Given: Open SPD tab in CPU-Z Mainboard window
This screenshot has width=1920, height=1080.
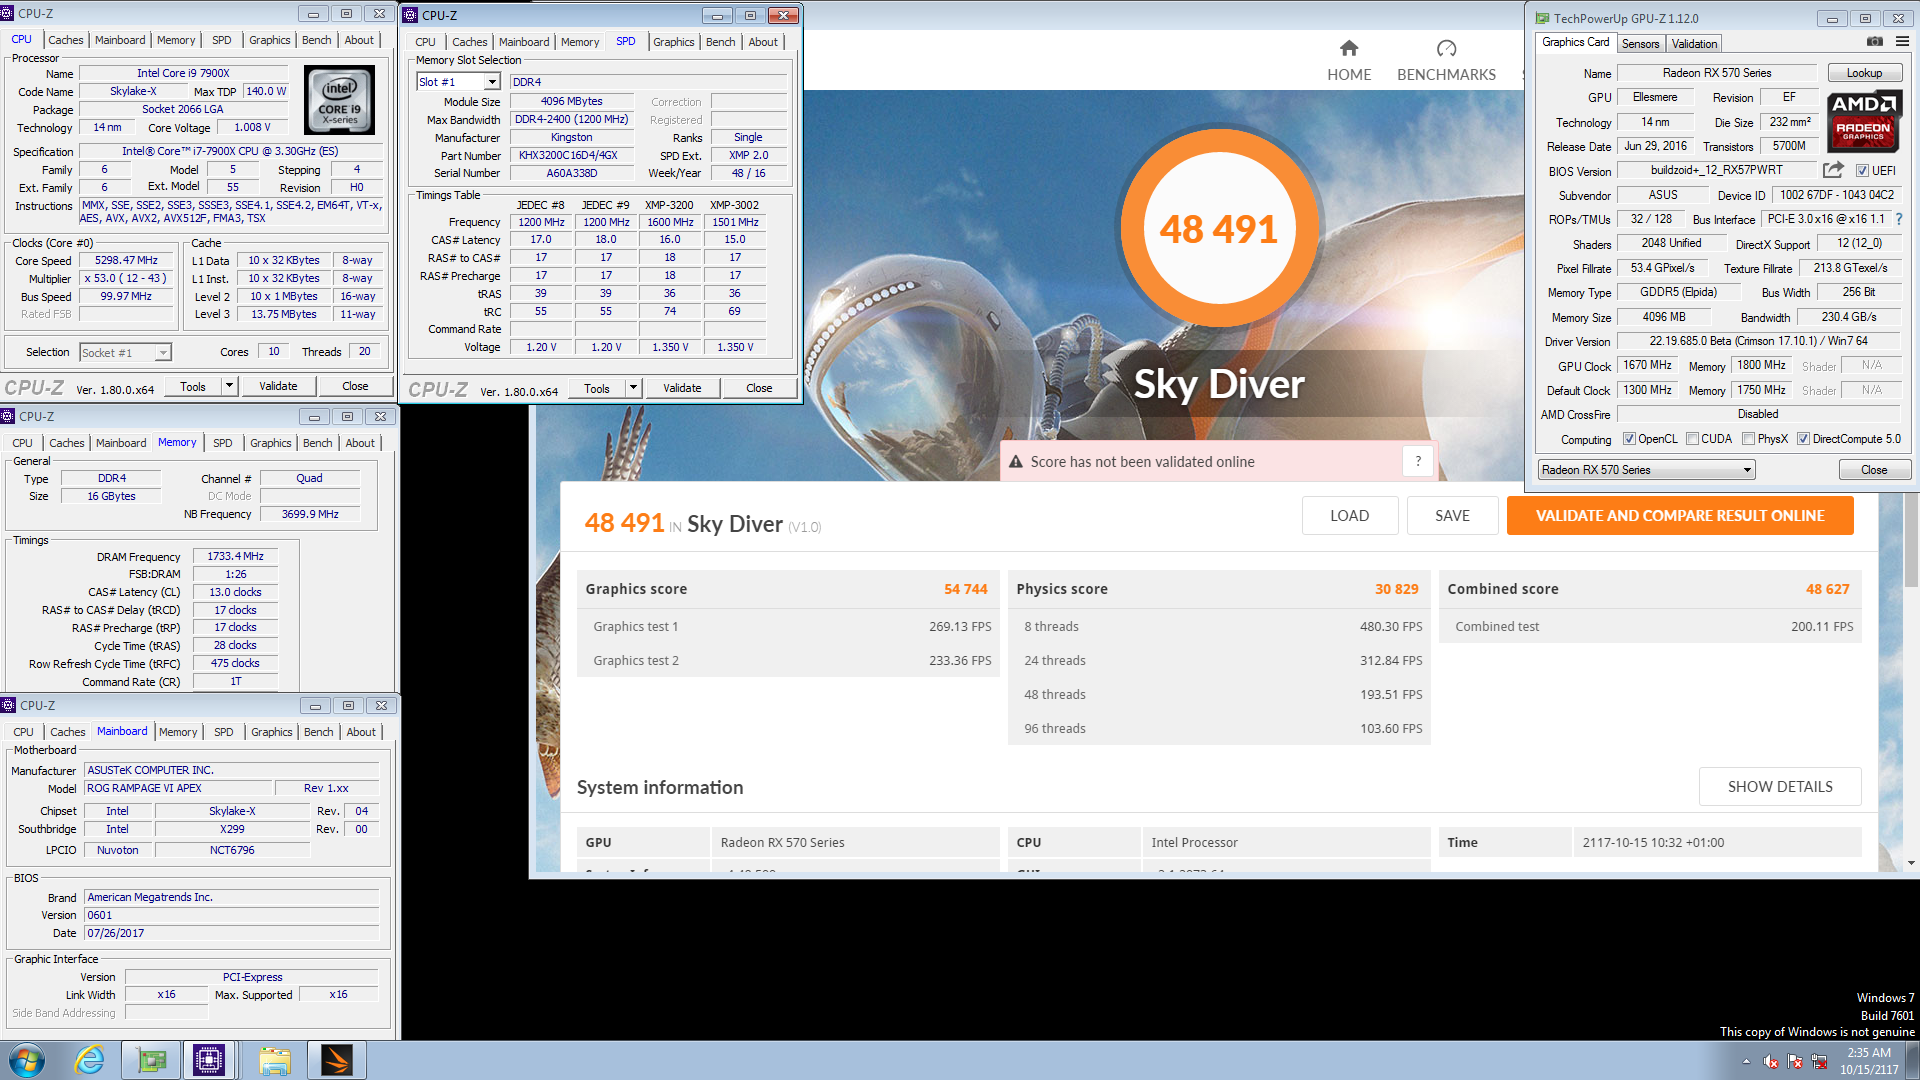Looking at the screenshot, I should pos(224,732).
